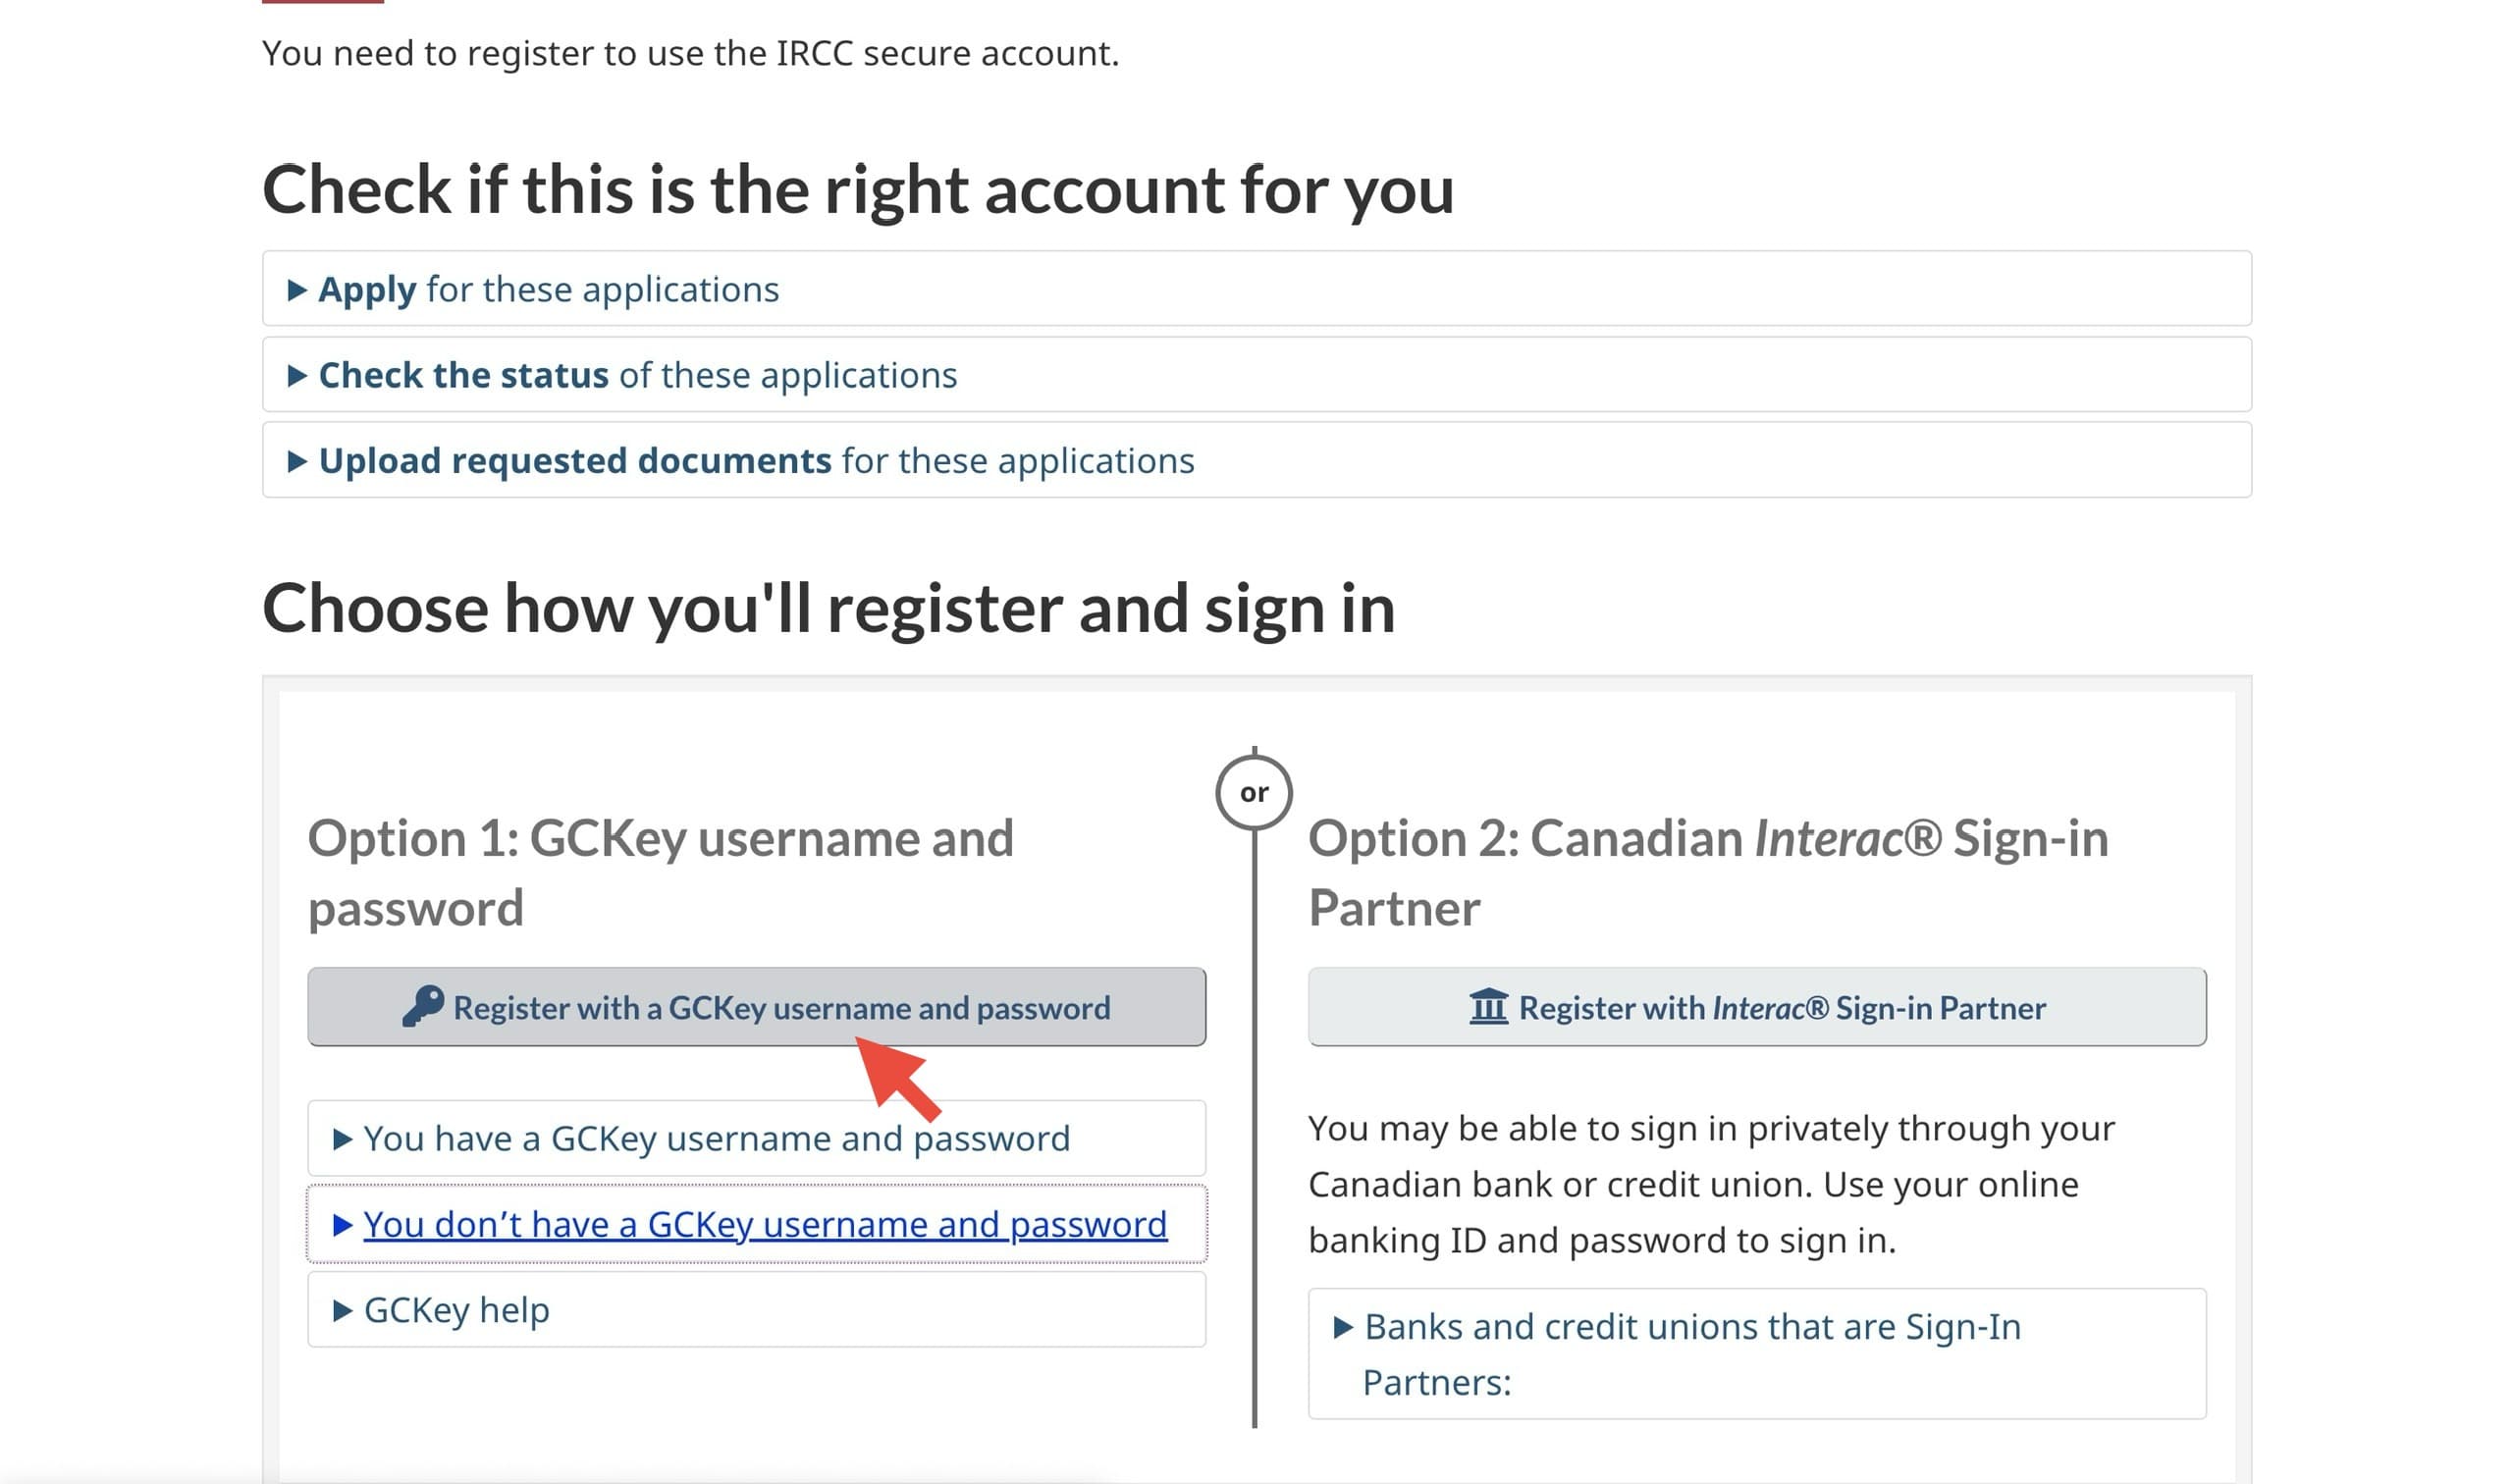The height and width of the screenshot is (1484, 2513).
Task: Expand "Check the status of these applications"
Action: [637, 375]
